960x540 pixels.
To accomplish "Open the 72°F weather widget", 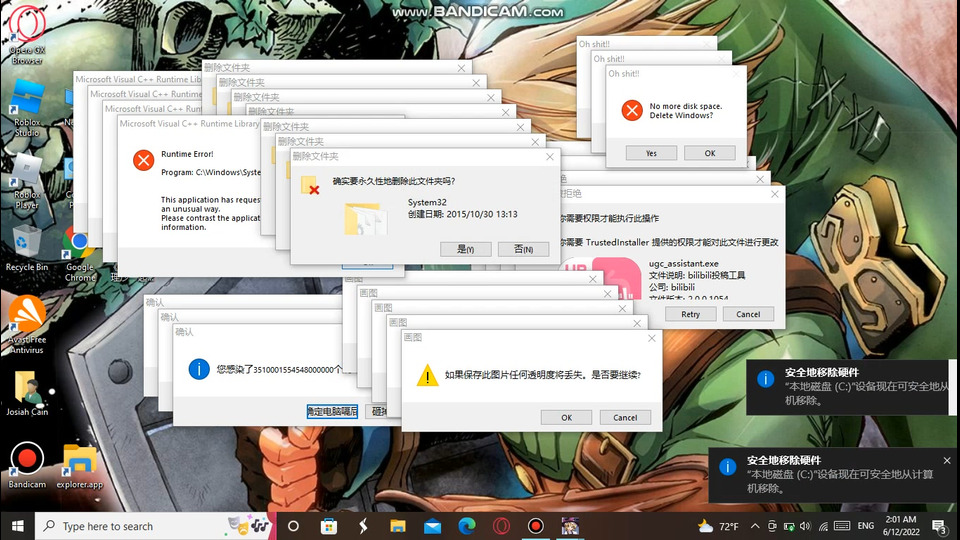I will (x=718, y=526).
